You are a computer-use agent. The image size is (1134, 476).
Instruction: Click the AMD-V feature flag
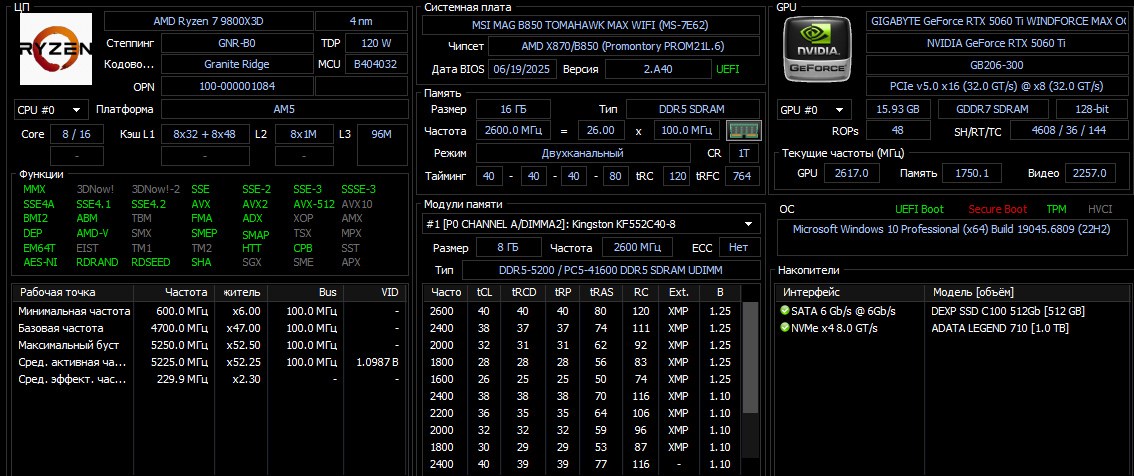point(93,233)
